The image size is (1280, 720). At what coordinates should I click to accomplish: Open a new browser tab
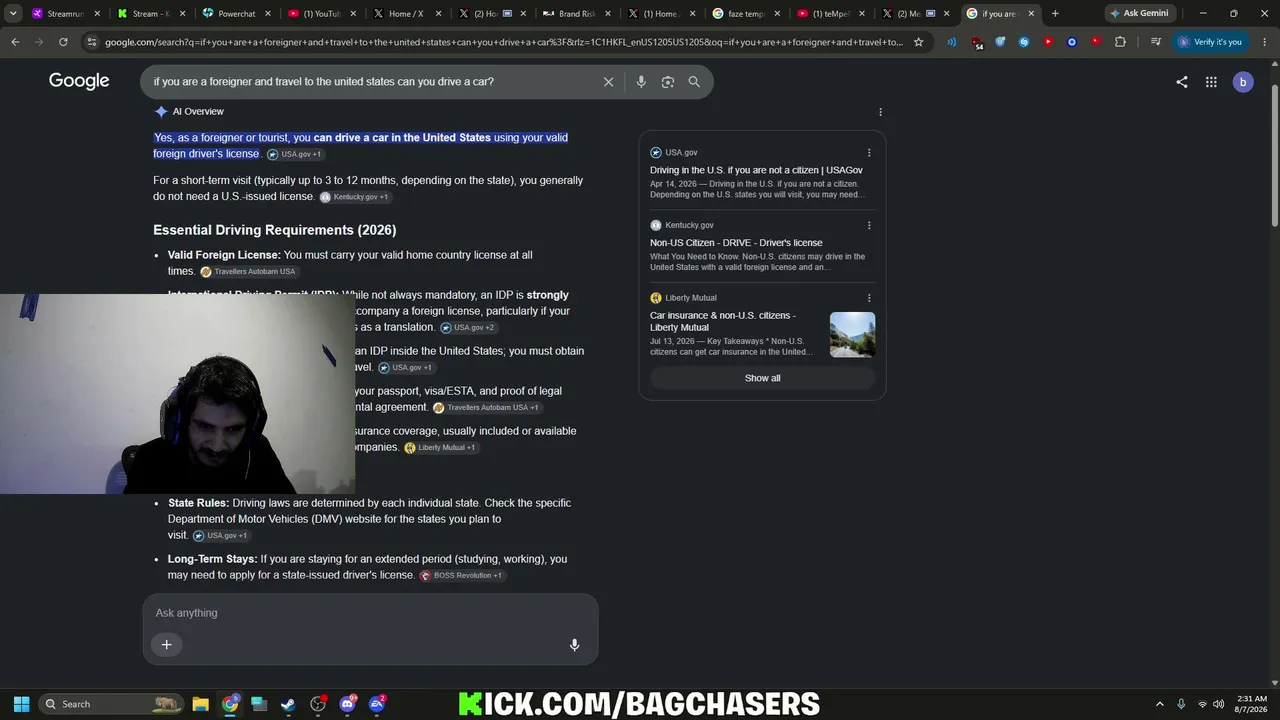[x=1055, y=14]
